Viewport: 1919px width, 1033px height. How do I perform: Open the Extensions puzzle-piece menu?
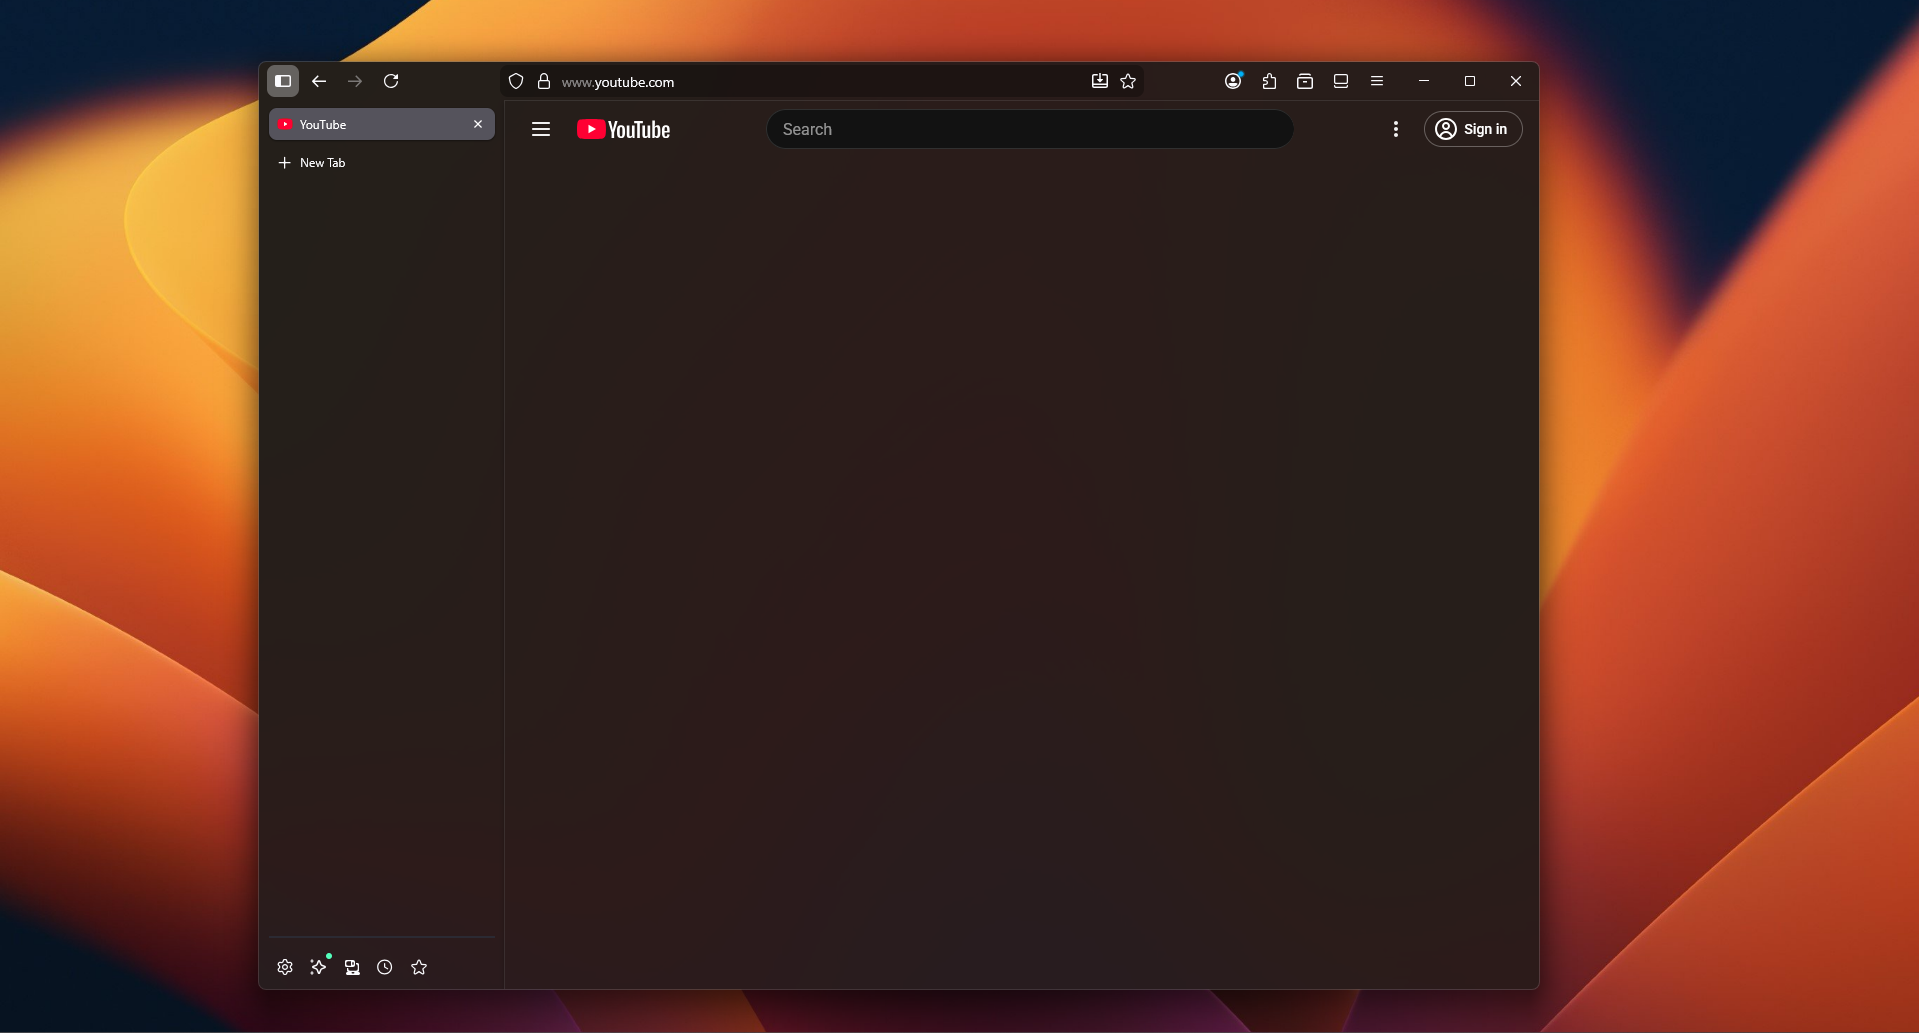pos(1269,82)
